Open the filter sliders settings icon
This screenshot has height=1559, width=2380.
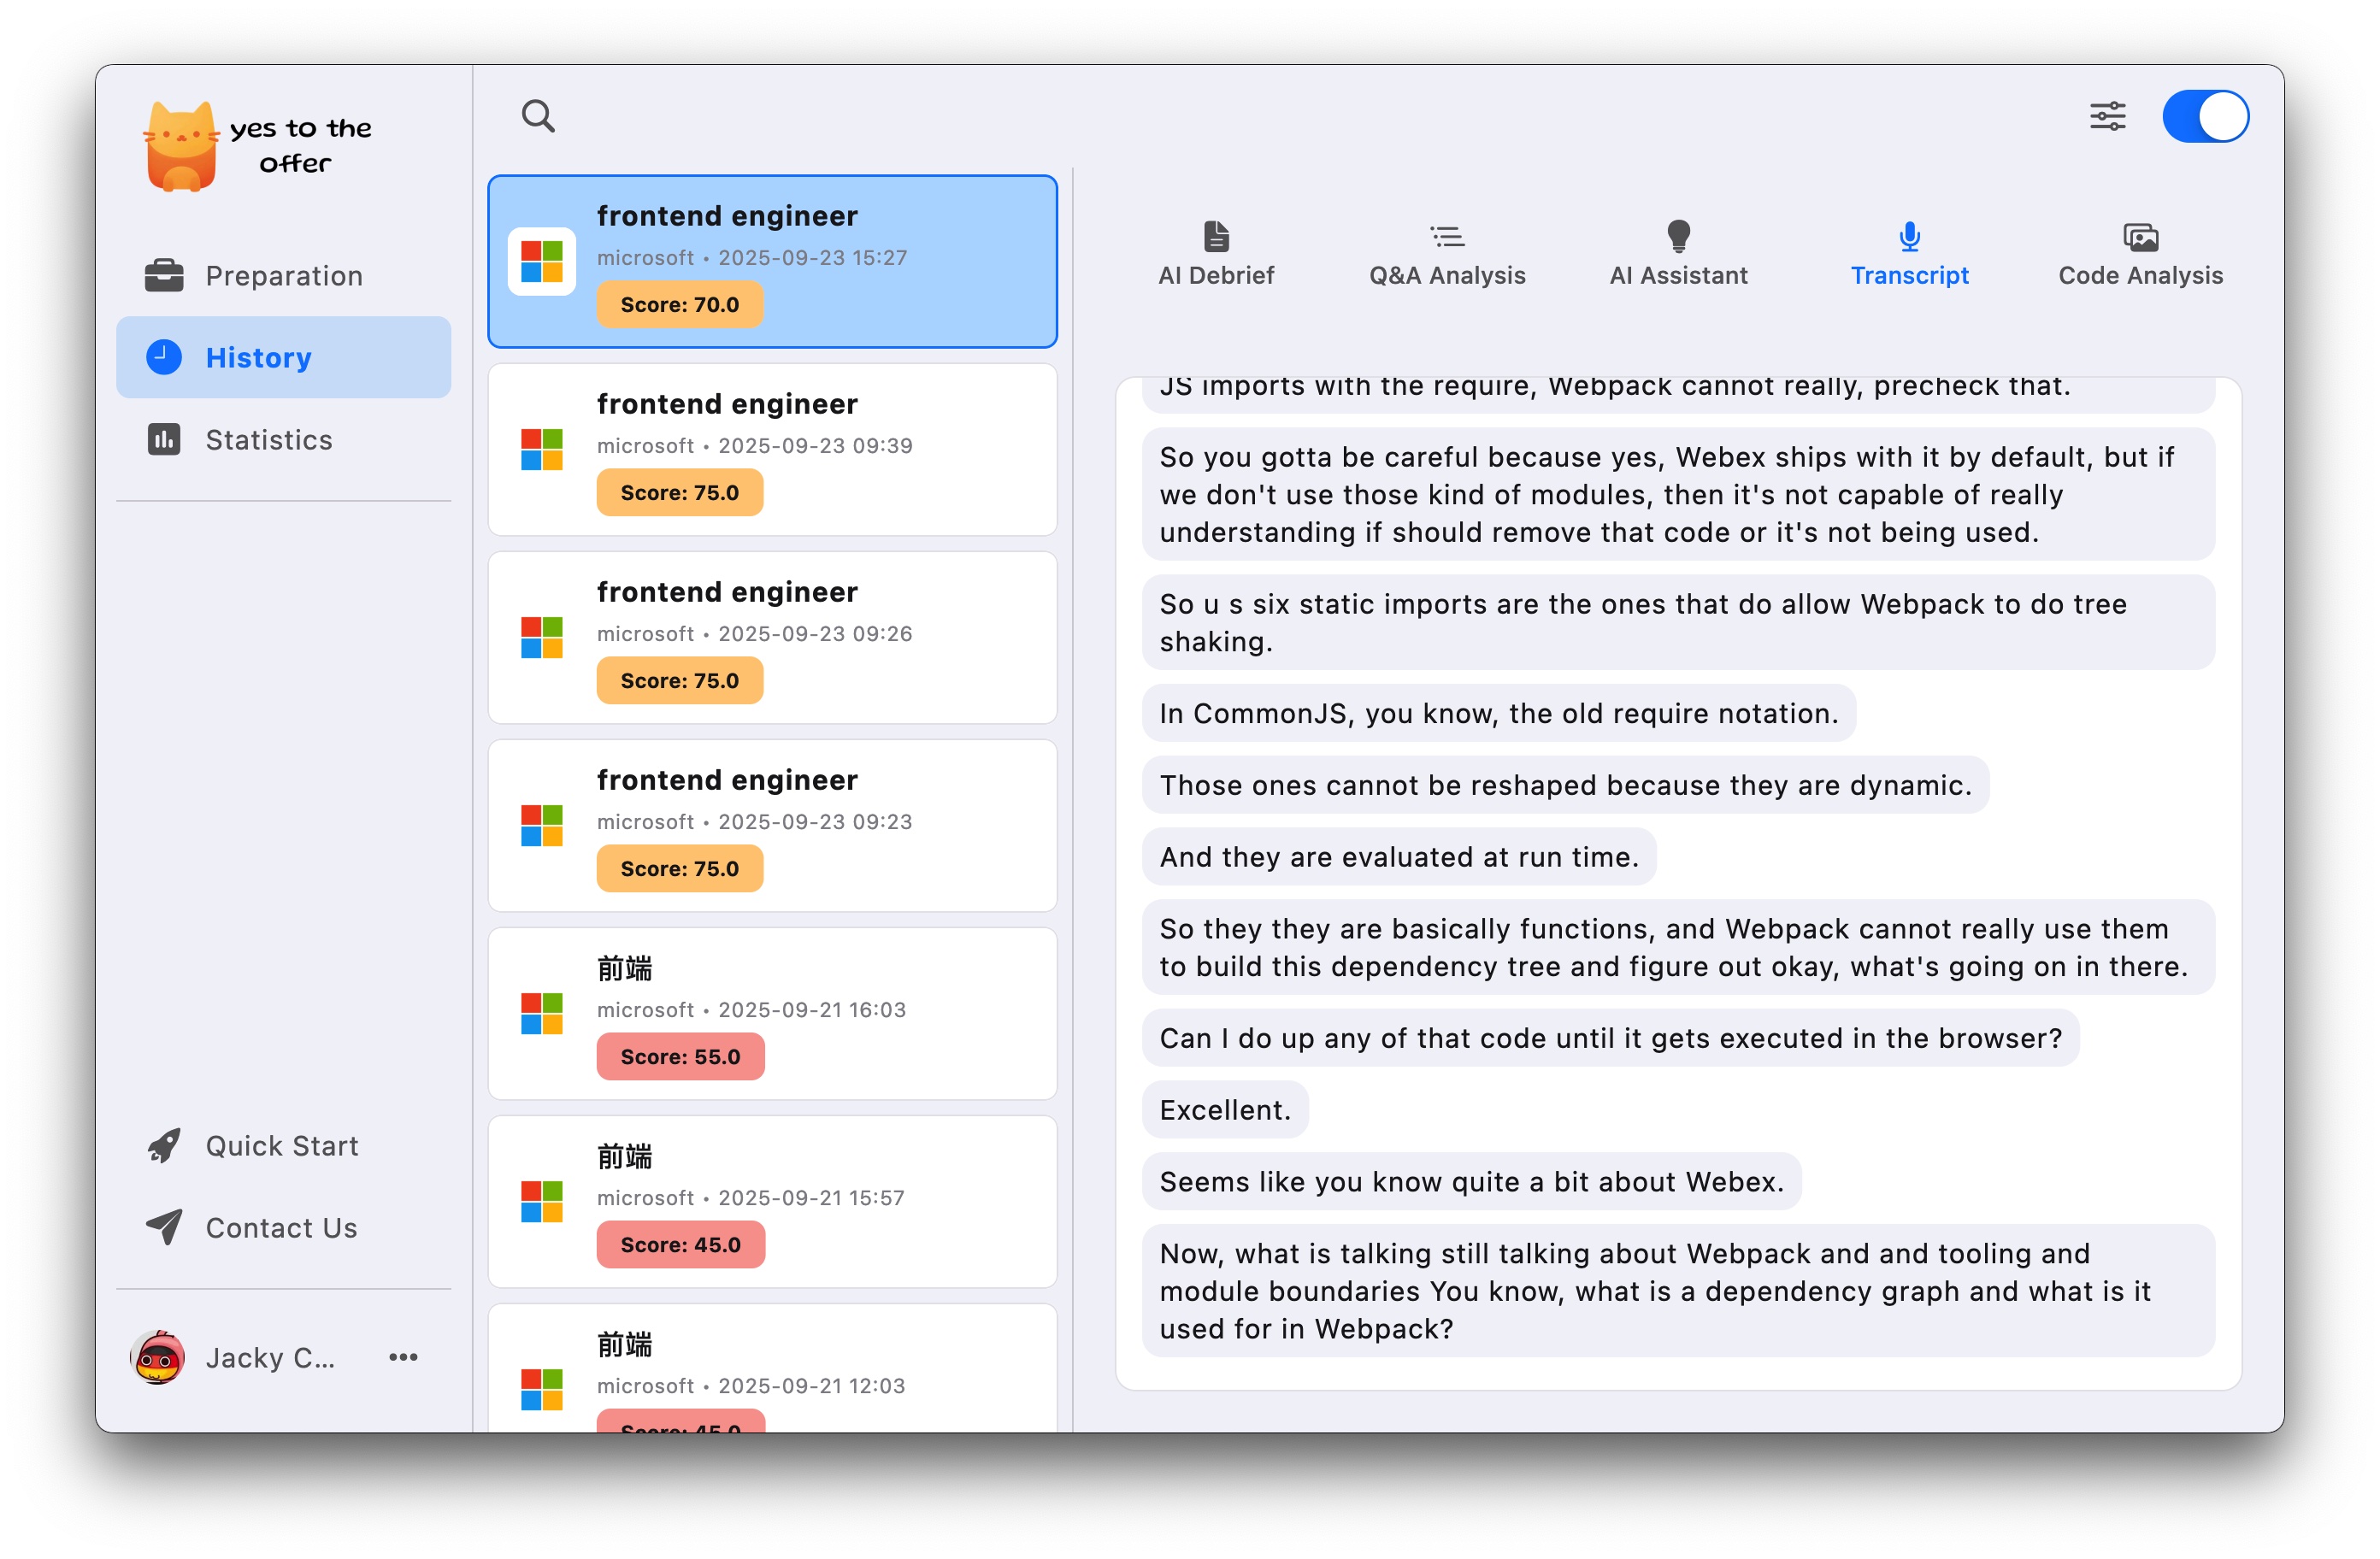[2107, 116]
